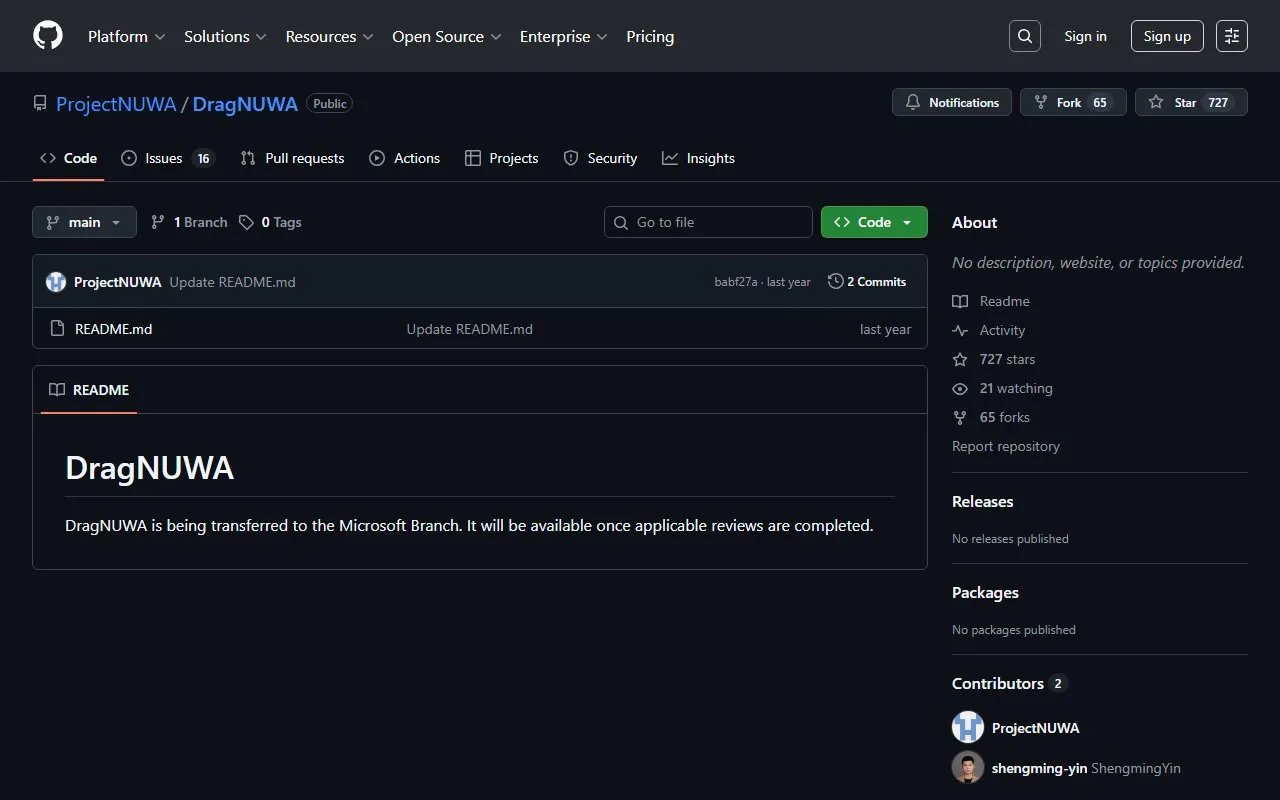Click the README.md file icon
This screenshot has height=800, width=1280.
[x=58, y=329]
